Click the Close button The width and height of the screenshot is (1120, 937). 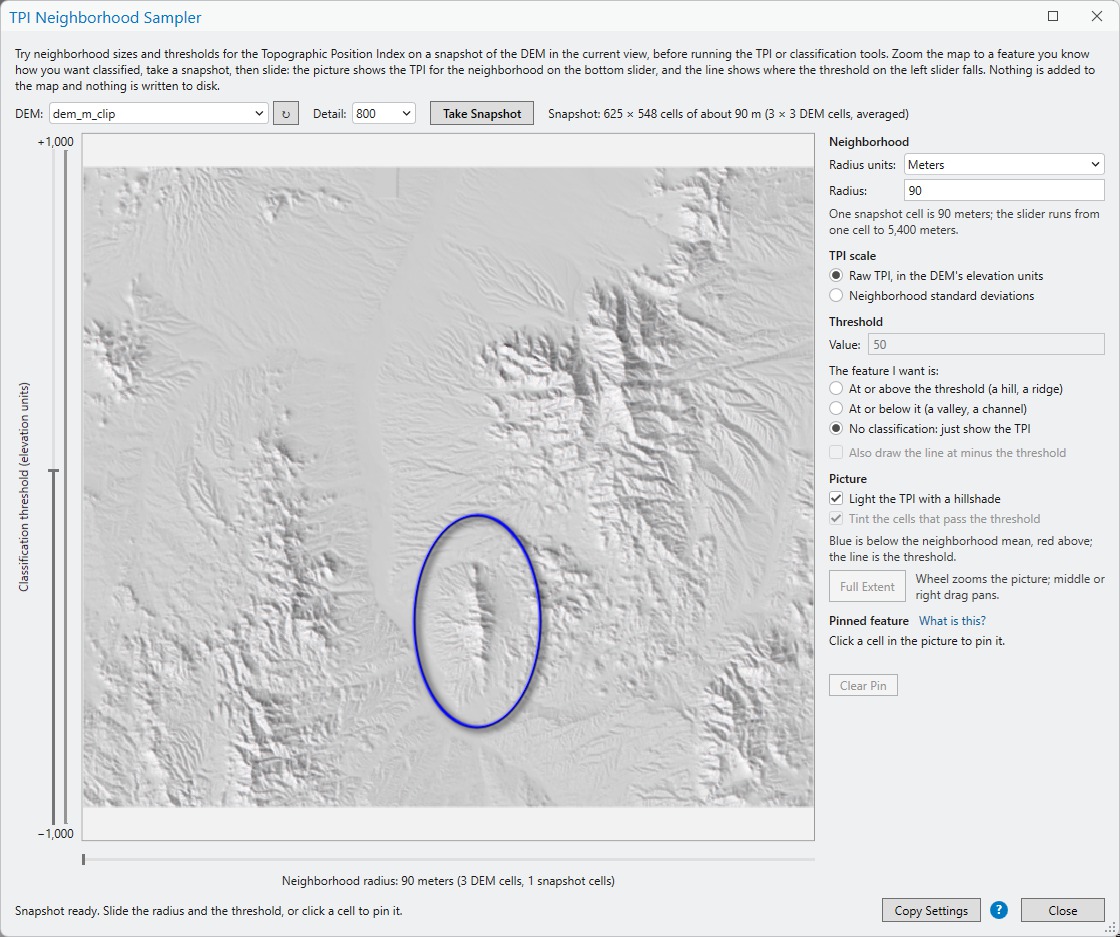[1062, 911]
